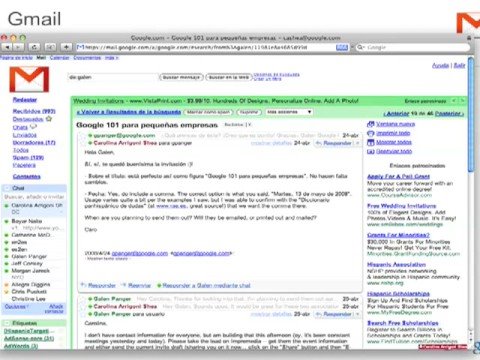Open reply dropdown on 25-abr message
The height and width of the screenshot is (360, 480).
click(x=358, y=314)
